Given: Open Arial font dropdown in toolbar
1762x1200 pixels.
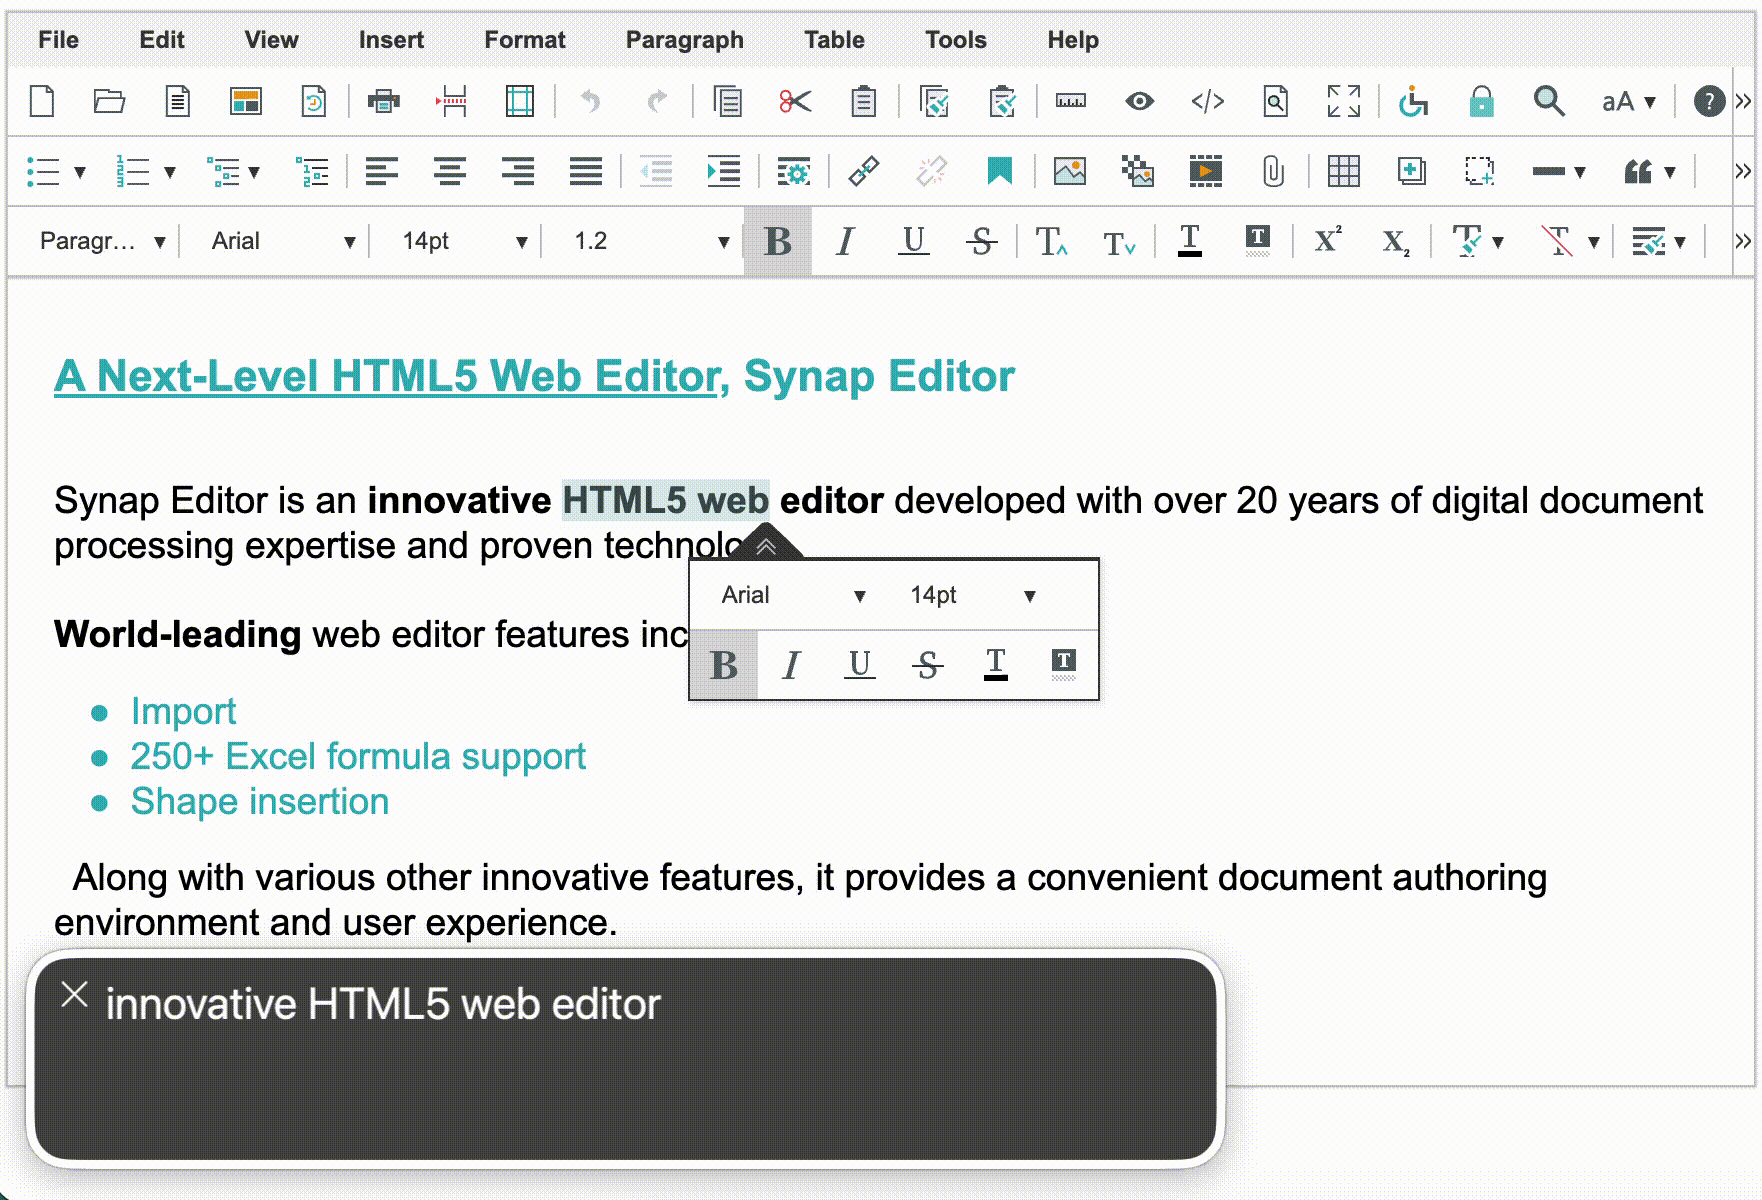Looking at the screenshot, I should (282, 241).
